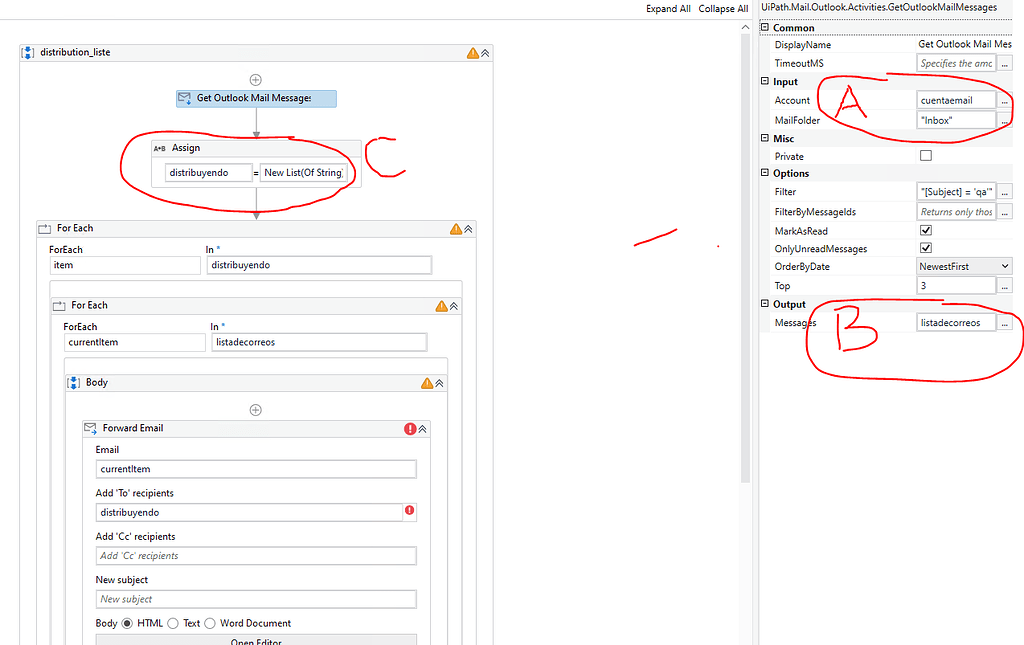The image size is (1024, 645).
Task: Click the Top input field showing 3
Action: coord(955,284)
